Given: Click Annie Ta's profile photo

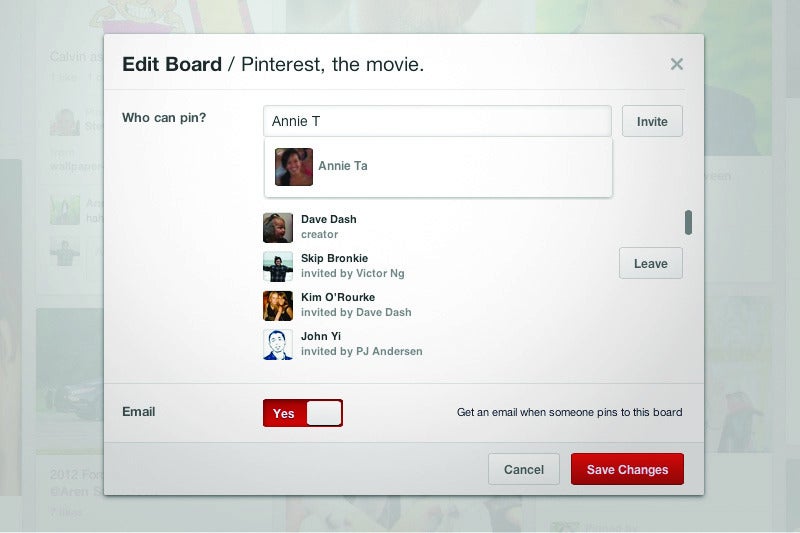Looking at the screenshot, I should coord(294,167).
